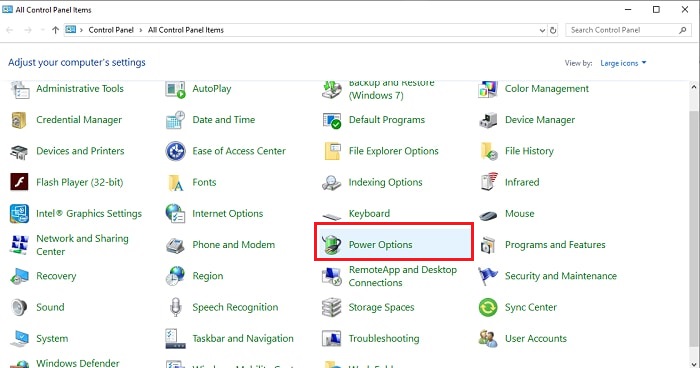Screen dimensions: 700x368
Task: Click the Intel Graphics Settings icon
Action: coord(19,213)
